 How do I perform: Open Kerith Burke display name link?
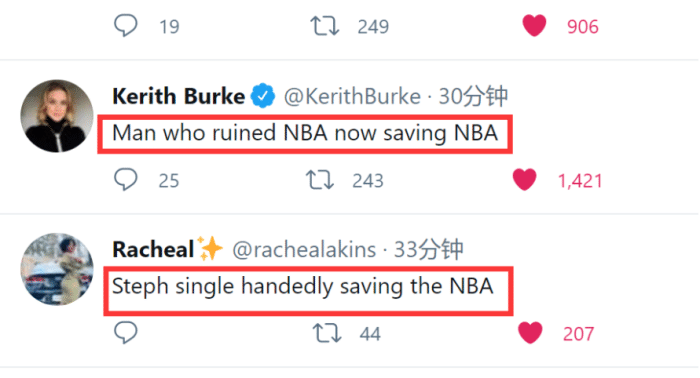[x=179, y=96]
